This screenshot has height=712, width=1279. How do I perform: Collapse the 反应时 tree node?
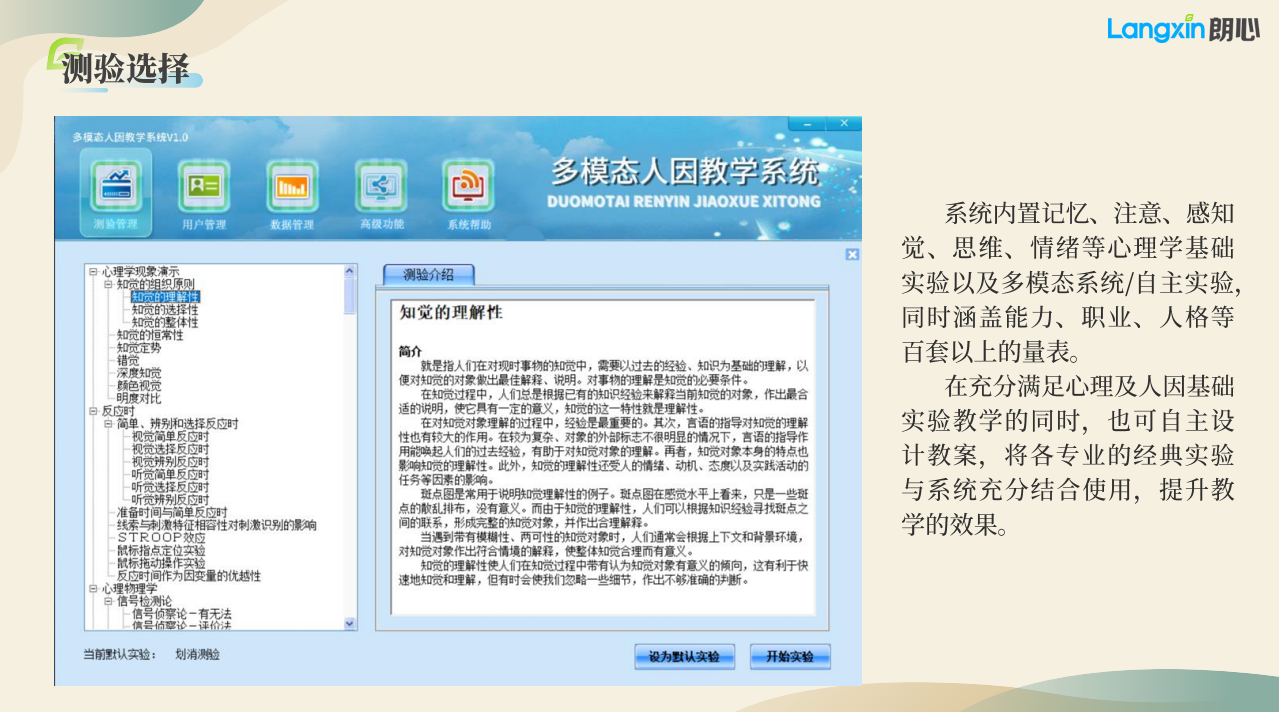pyautogui.click(x=93, y=411)
